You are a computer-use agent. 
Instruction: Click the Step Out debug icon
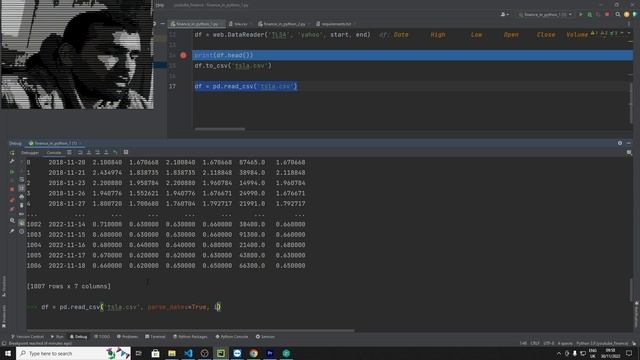click(106, 152)
